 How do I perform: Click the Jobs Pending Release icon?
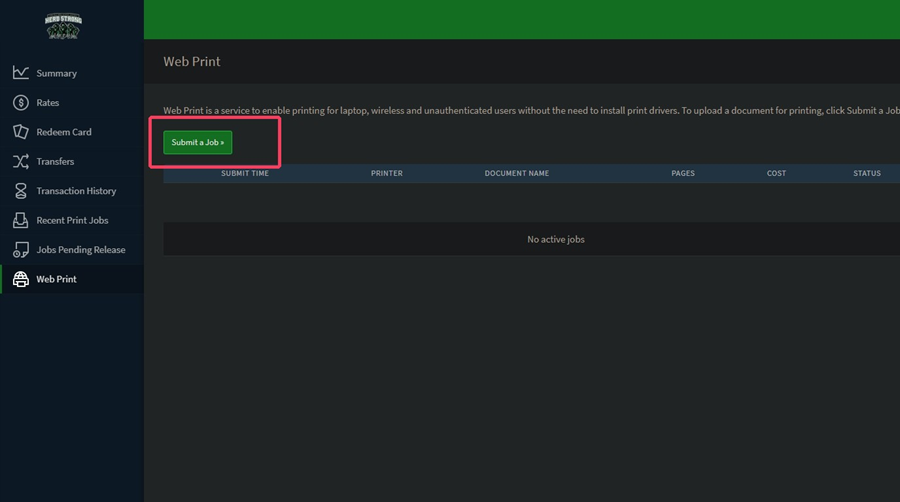(21, 250)
